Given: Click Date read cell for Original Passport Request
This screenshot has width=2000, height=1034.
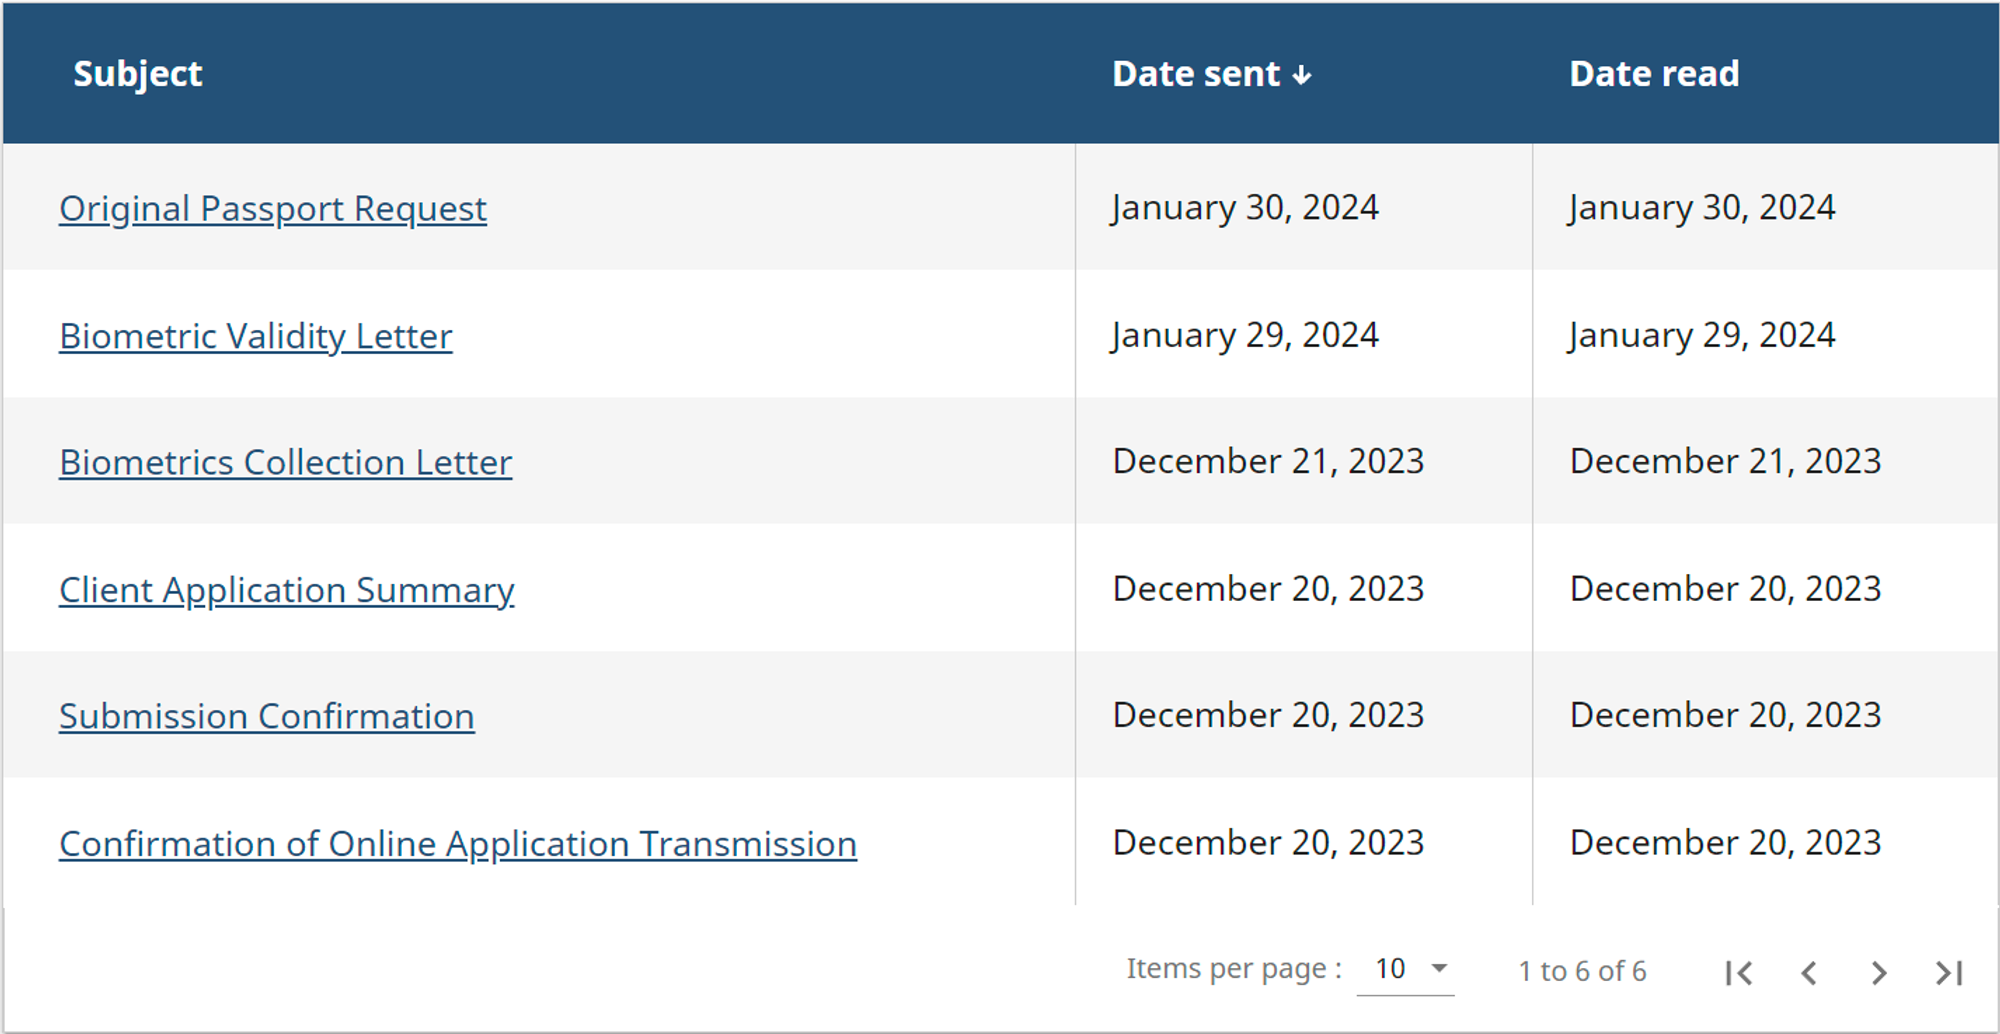Looking at the screenshot, I should tap(1701, 208).
